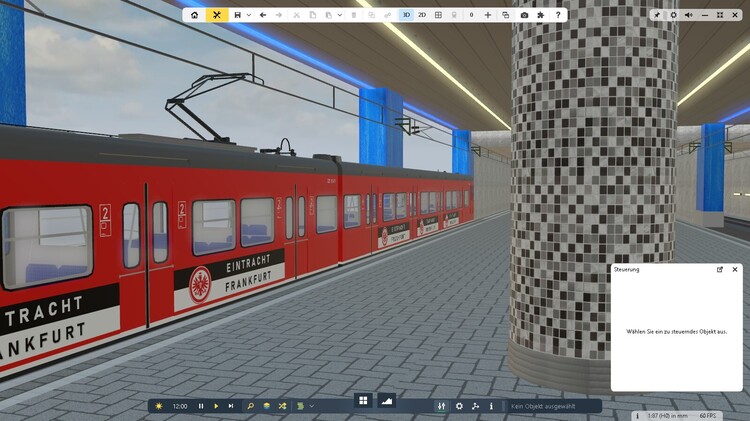750x421 pixels.
Task: Change time of day with the sun icon
Action: [x=159, y=406]
